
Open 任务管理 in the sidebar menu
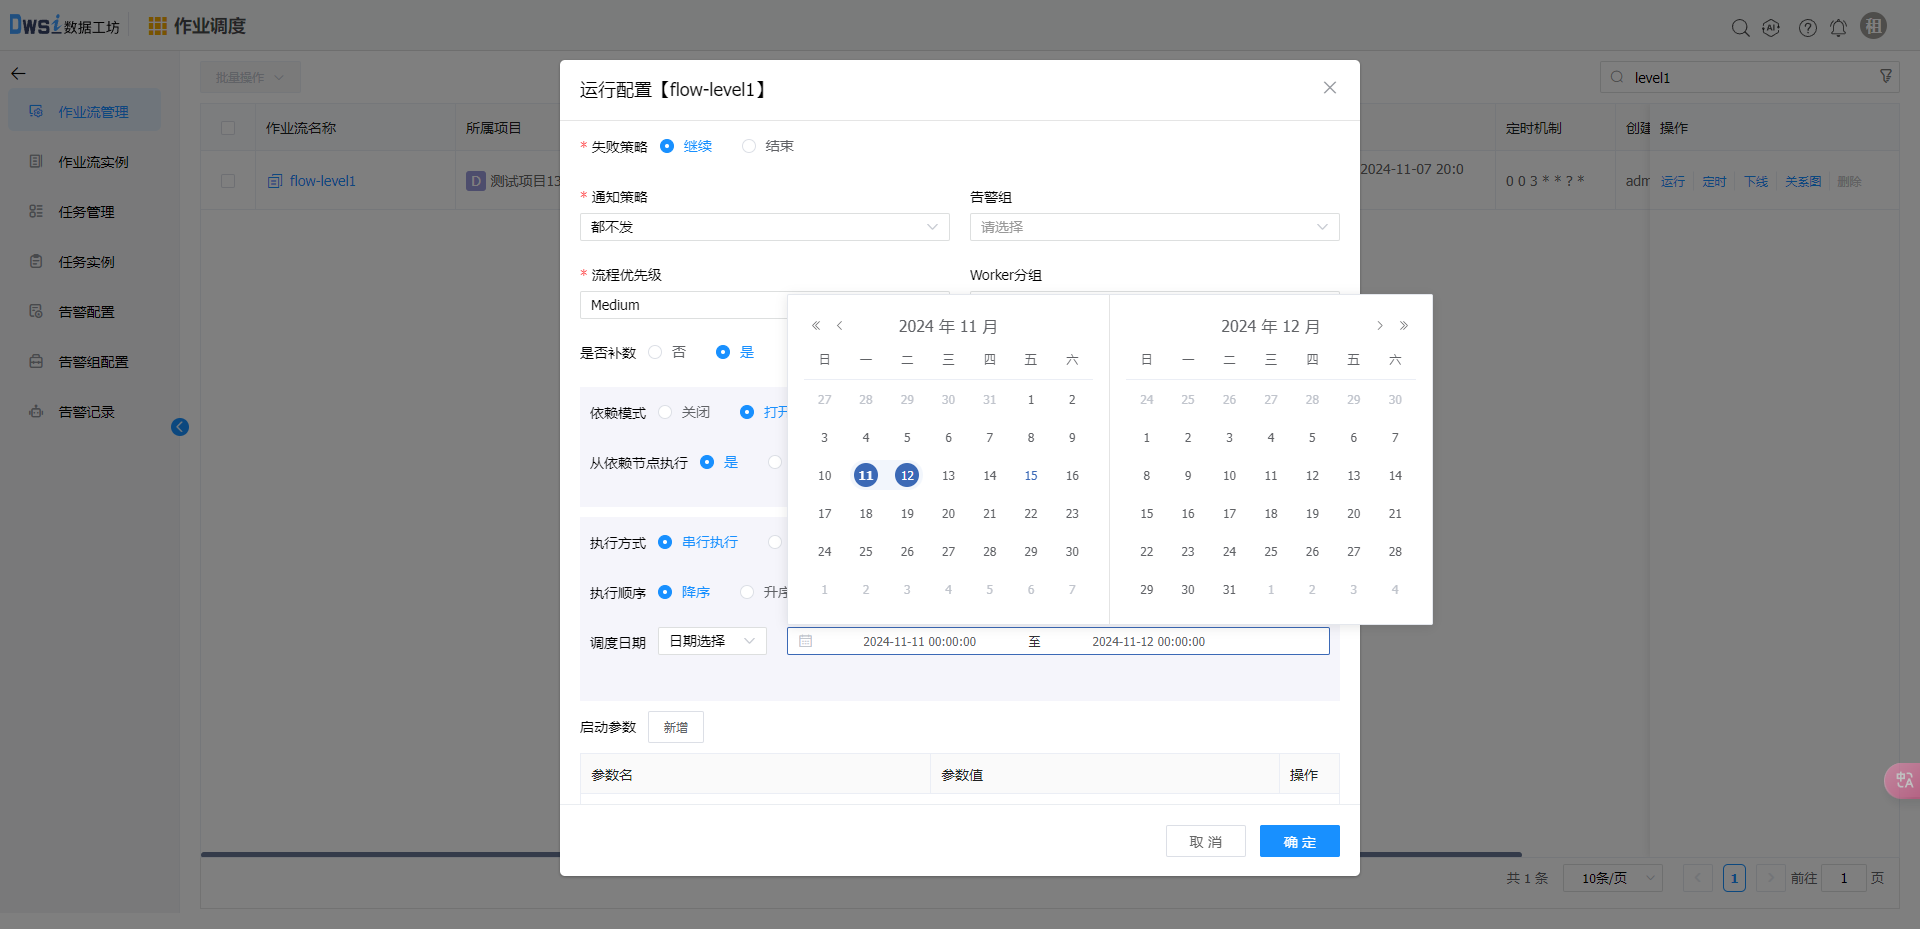click(x=86, y=212)
